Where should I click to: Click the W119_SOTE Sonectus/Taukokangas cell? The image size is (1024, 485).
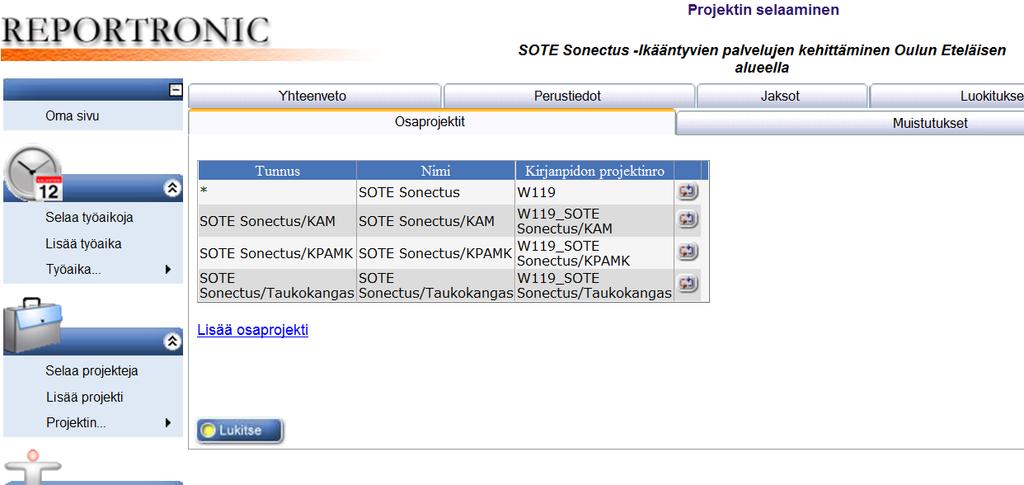tap(595, 285)
